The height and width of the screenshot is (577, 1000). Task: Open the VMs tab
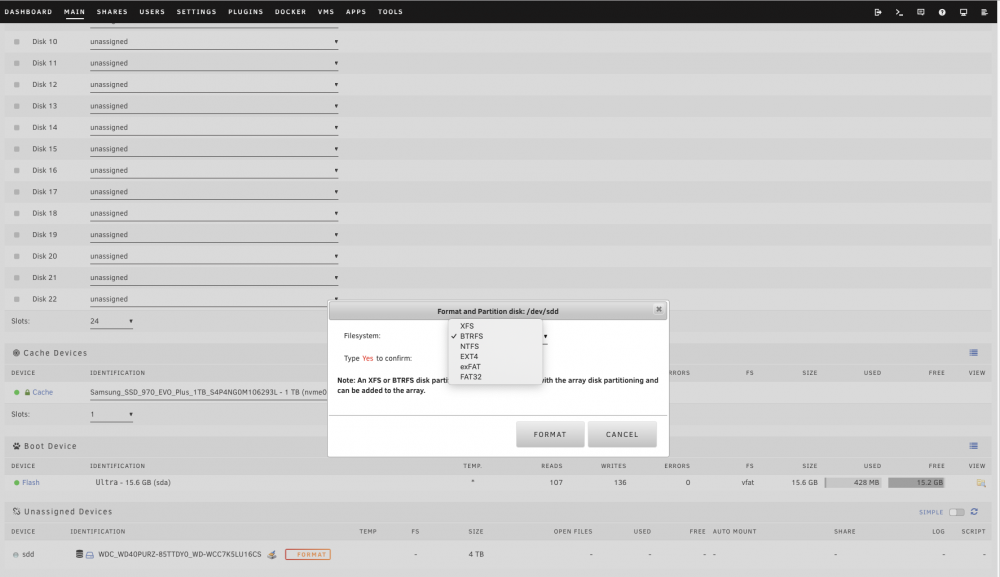(x=326, y=11)
